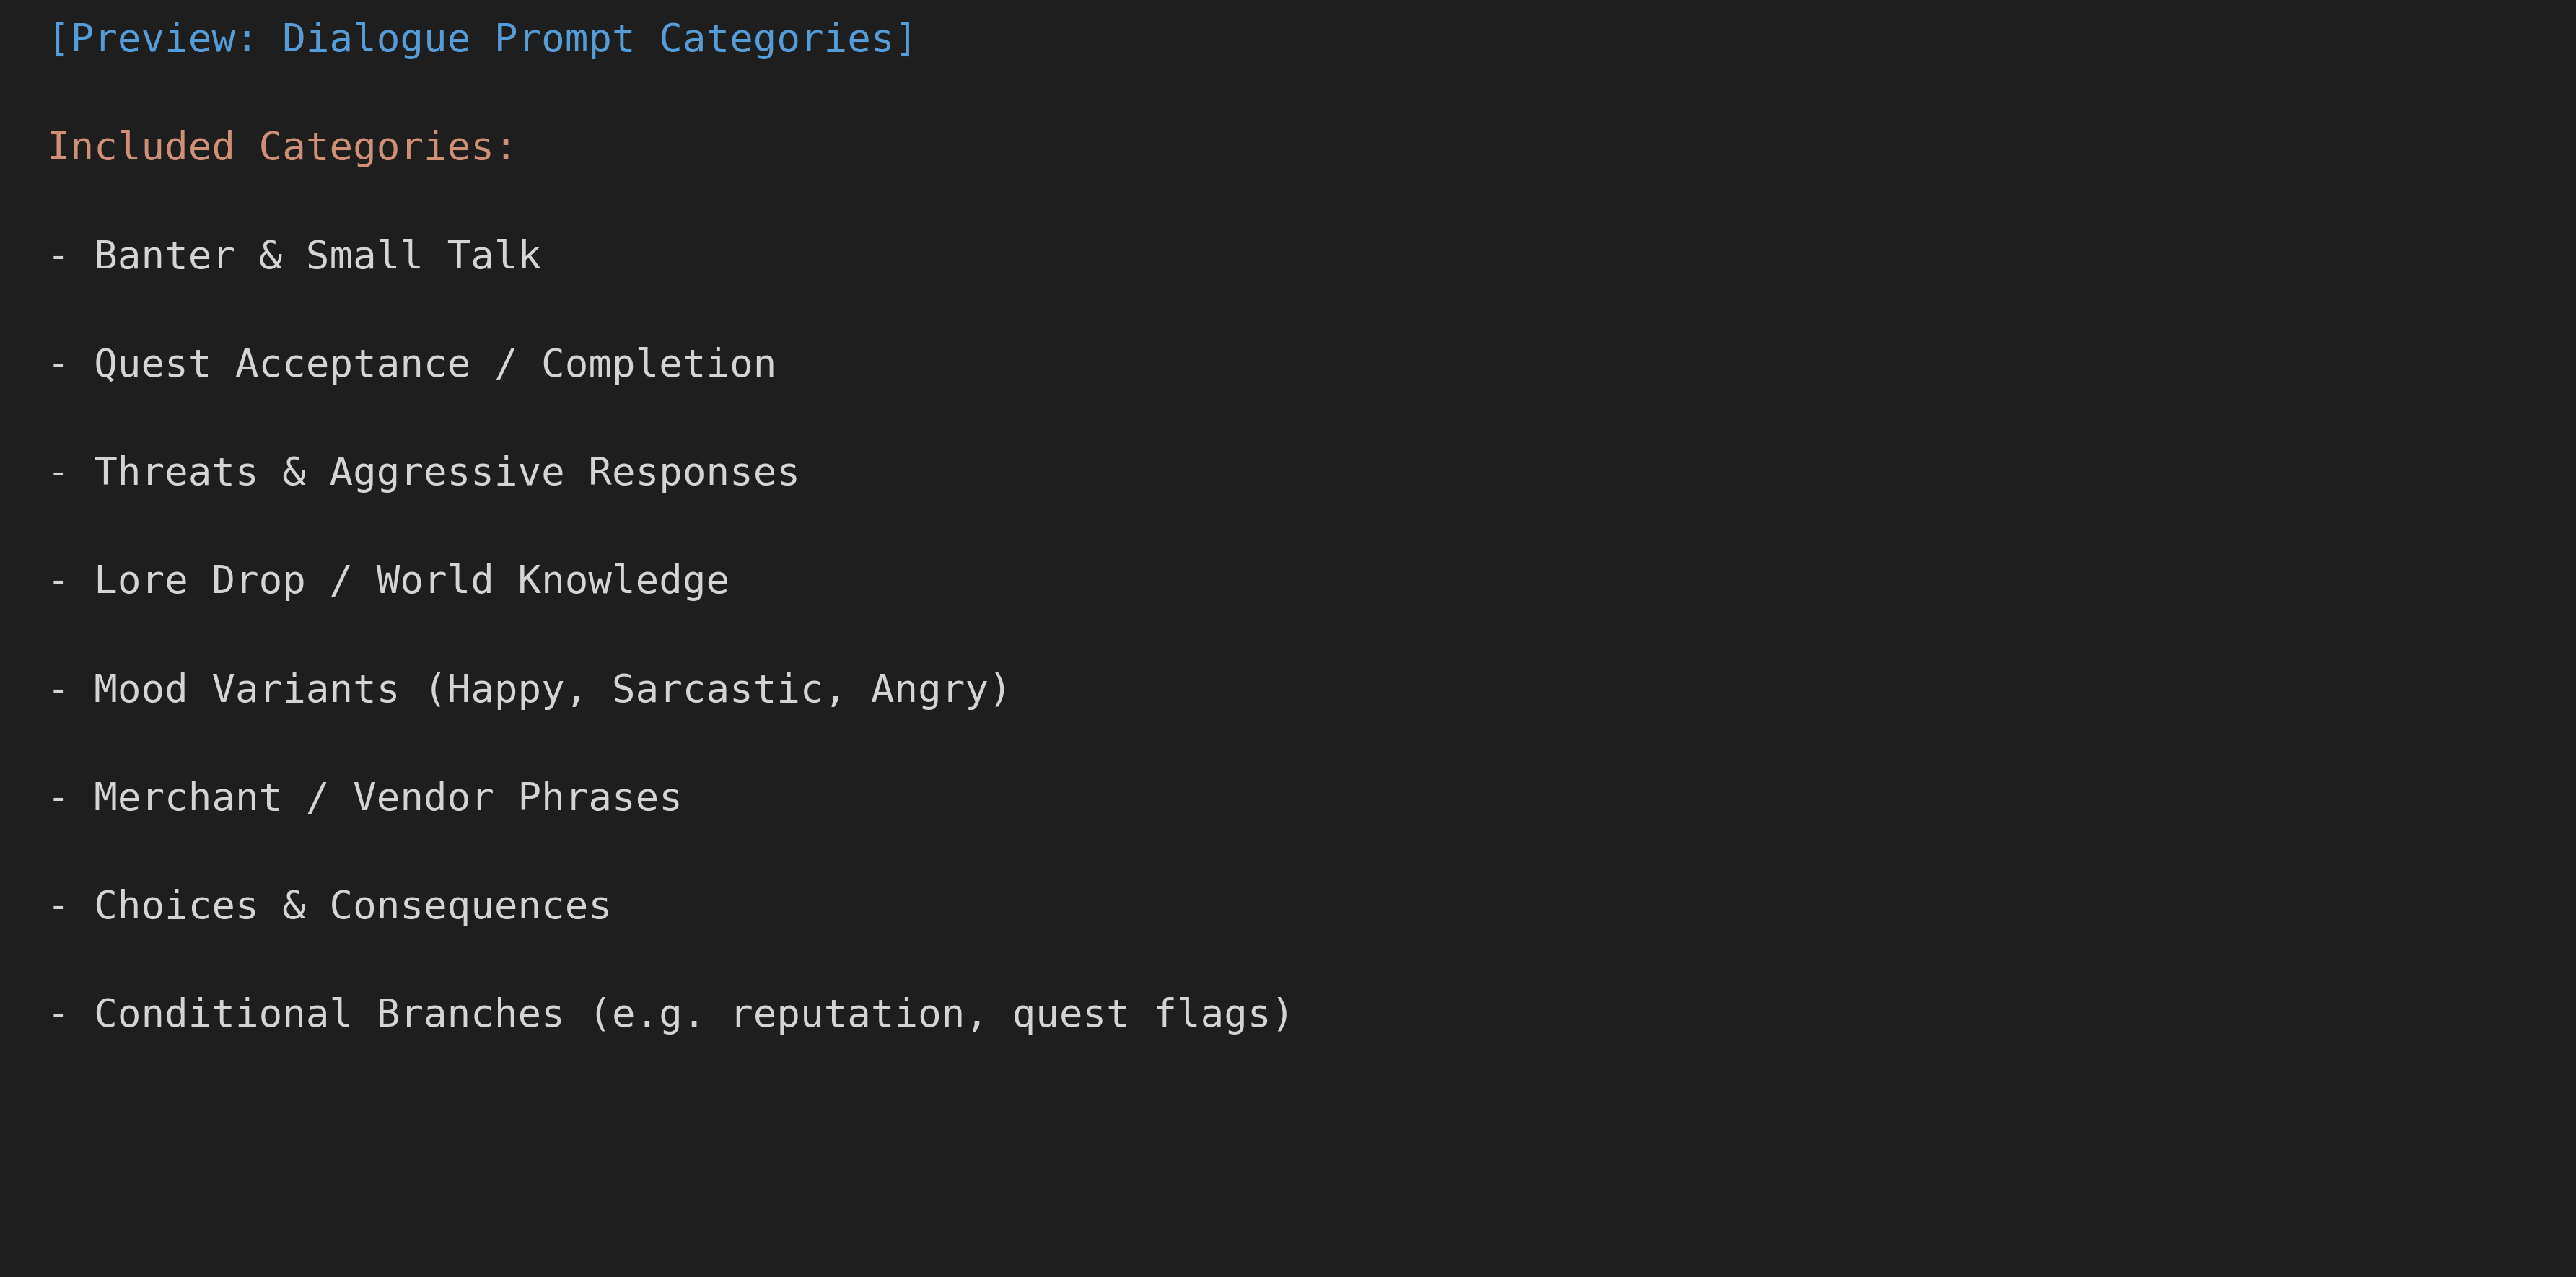Select Lore Drop / World Knowledge line
The image size is (2576, 1277).
tap(389, 580)
